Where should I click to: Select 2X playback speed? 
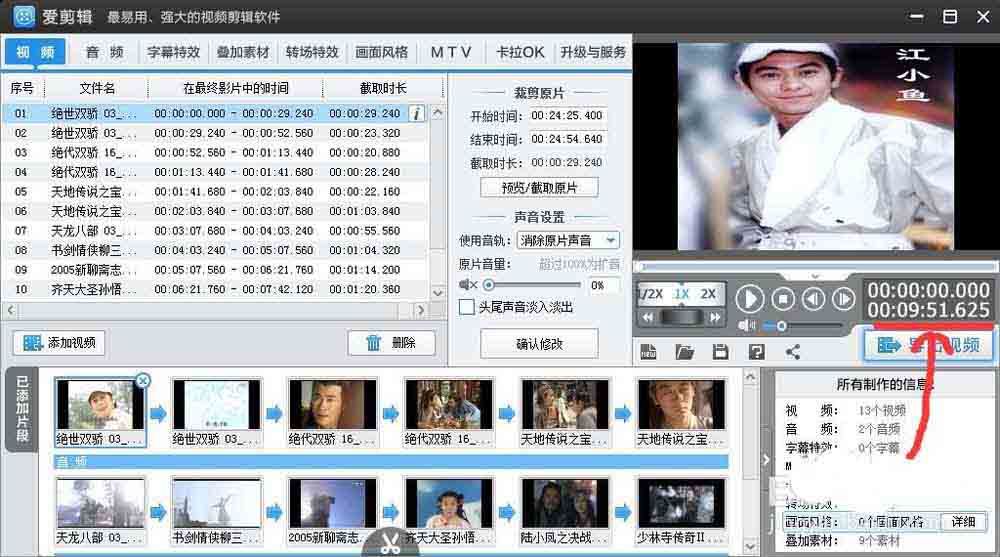pos(708,294)
